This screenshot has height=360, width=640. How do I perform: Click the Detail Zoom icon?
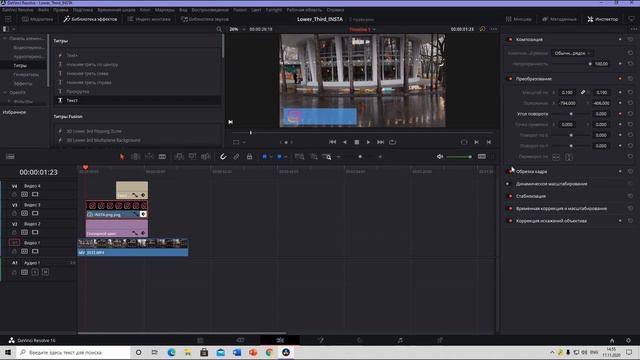click(x=313, y=157)
